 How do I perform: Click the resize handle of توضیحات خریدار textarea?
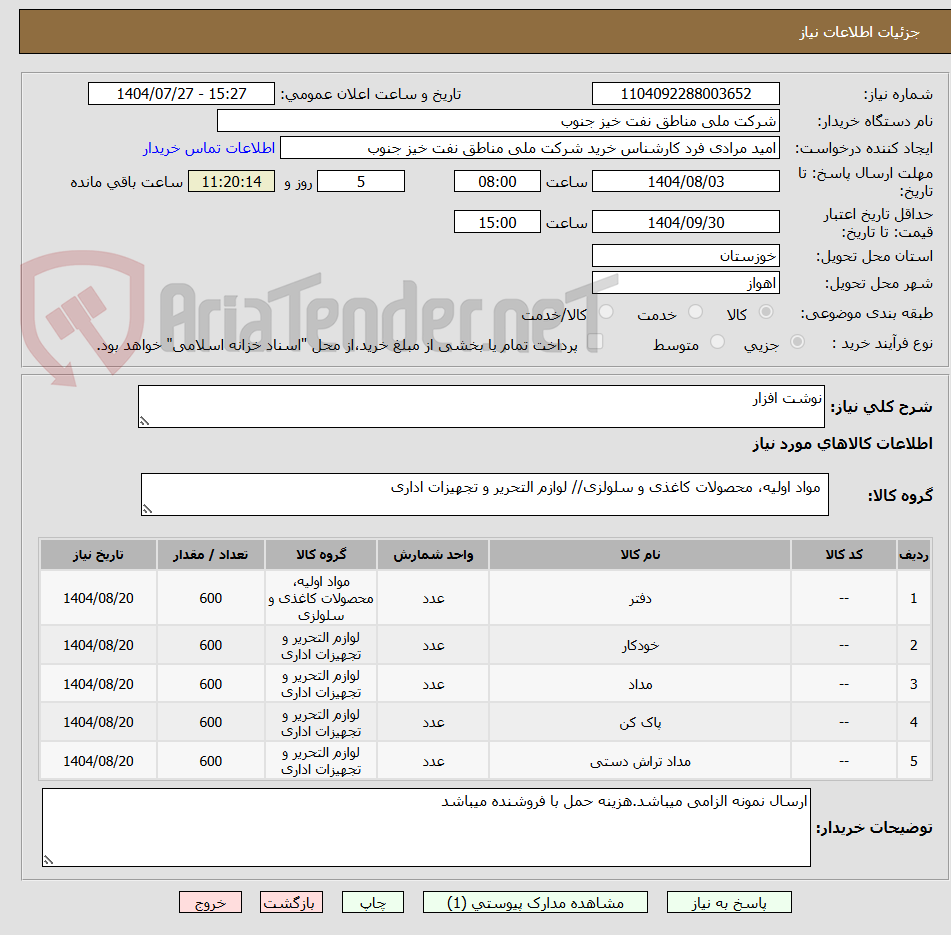click(49, 859)
